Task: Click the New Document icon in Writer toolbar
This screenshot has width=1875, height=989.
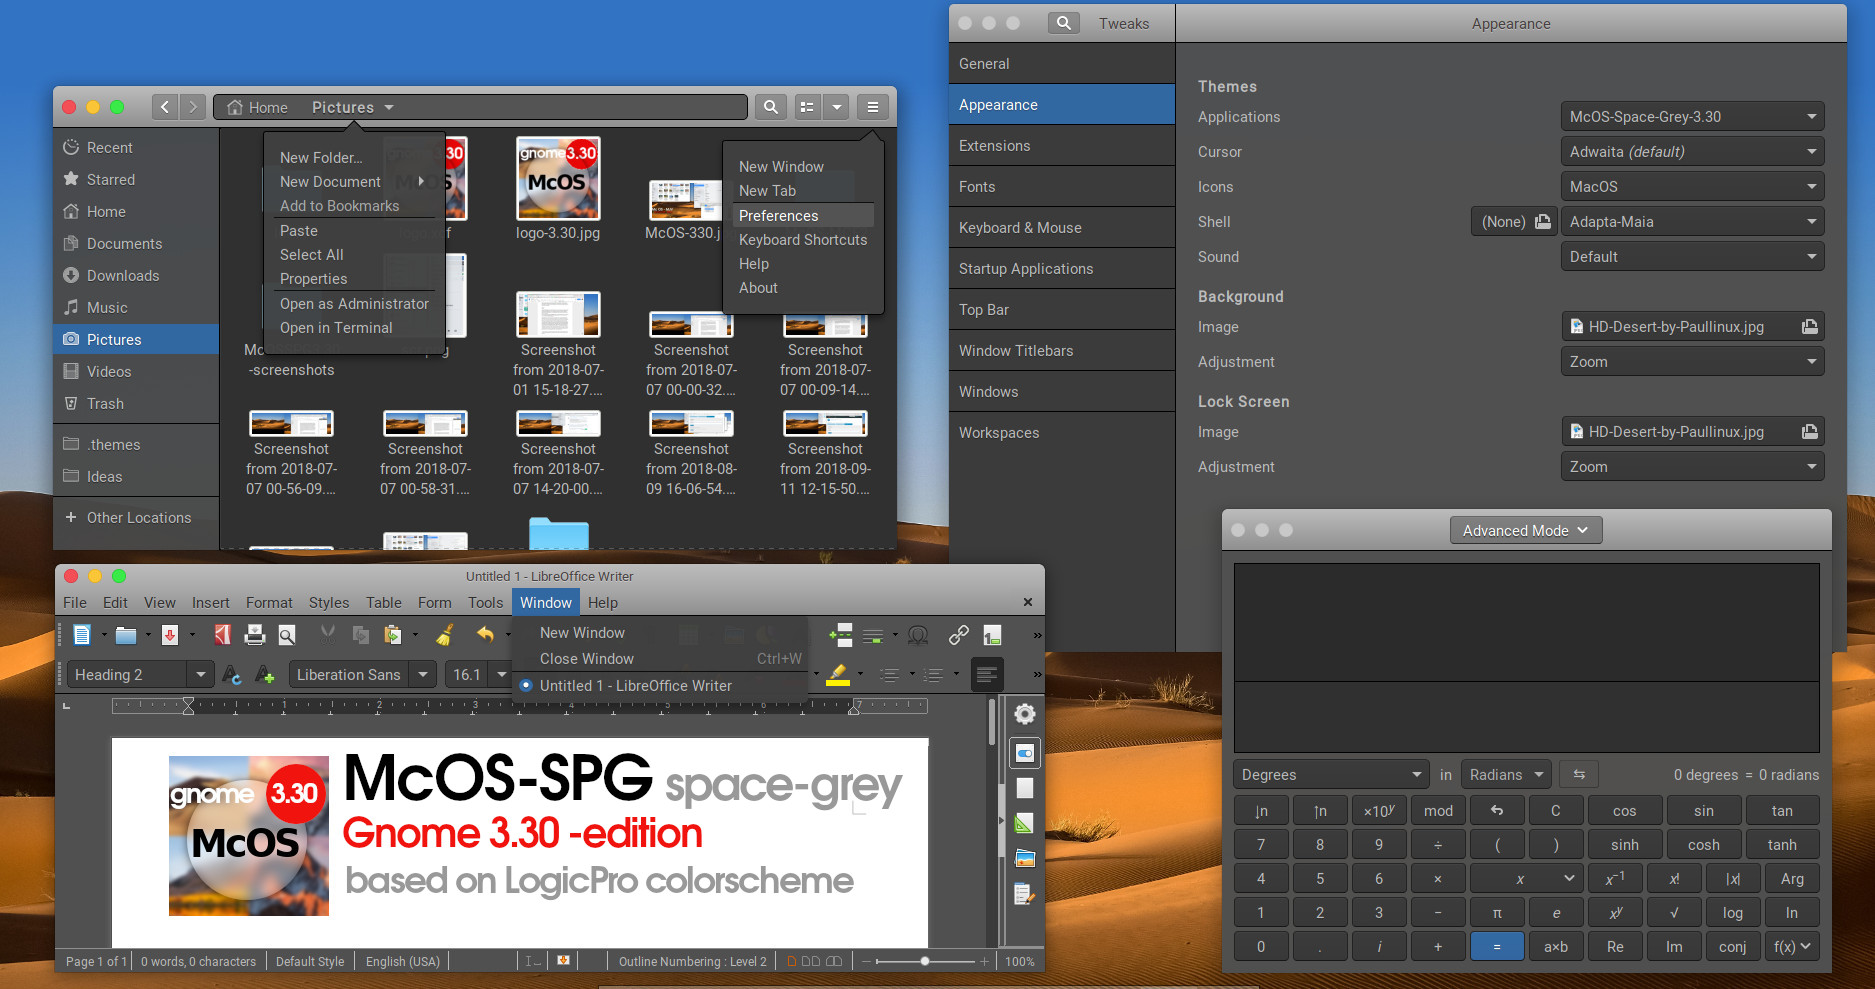Action: coord(82,634)
